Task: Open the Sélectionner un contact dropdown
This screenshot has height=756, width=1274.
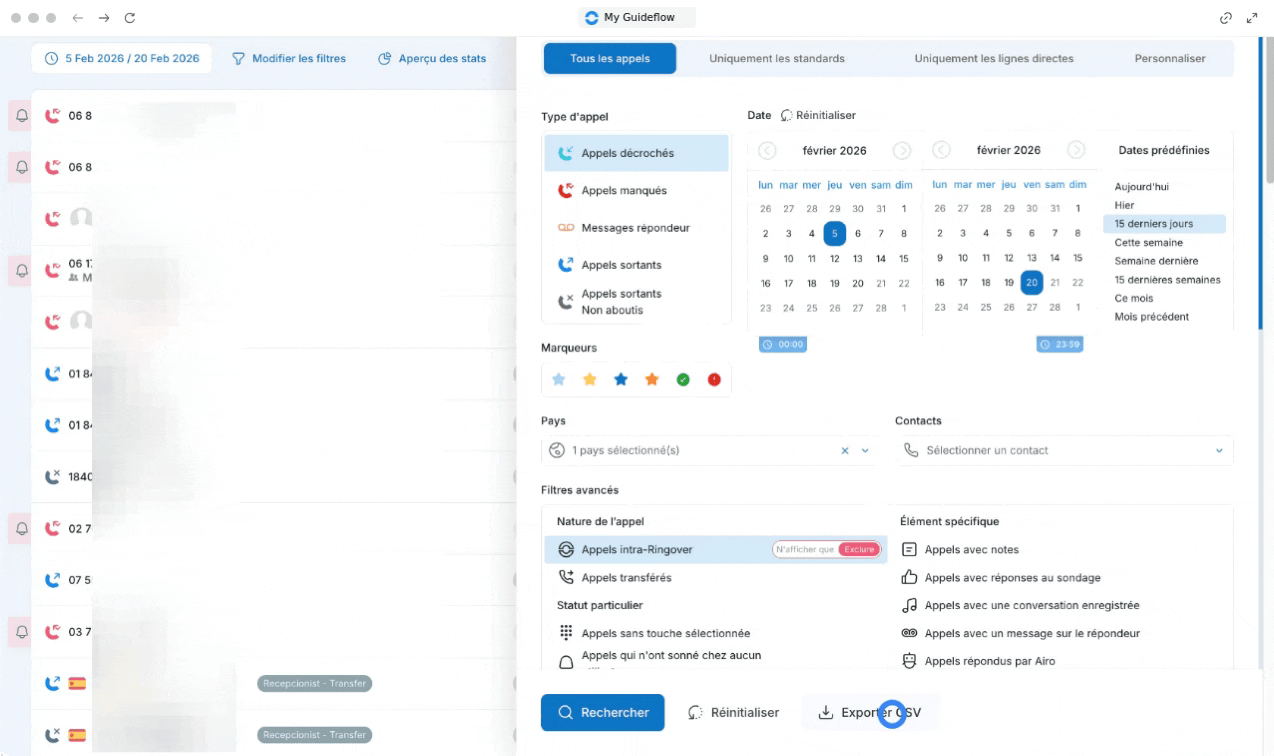Action: tap(1063, 451)
